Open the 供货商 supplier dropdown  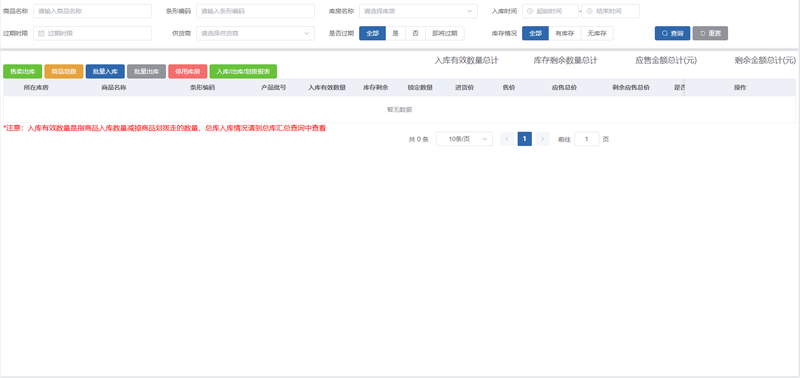coord(256,33)
